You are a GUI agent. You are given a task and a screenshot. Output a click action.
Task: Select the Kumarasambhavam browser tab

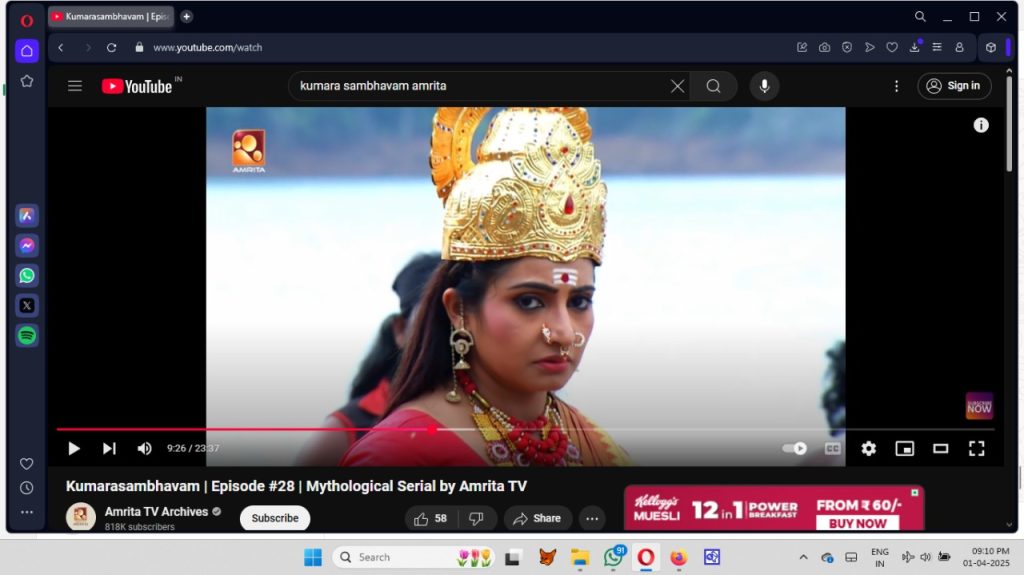point(110,16)
